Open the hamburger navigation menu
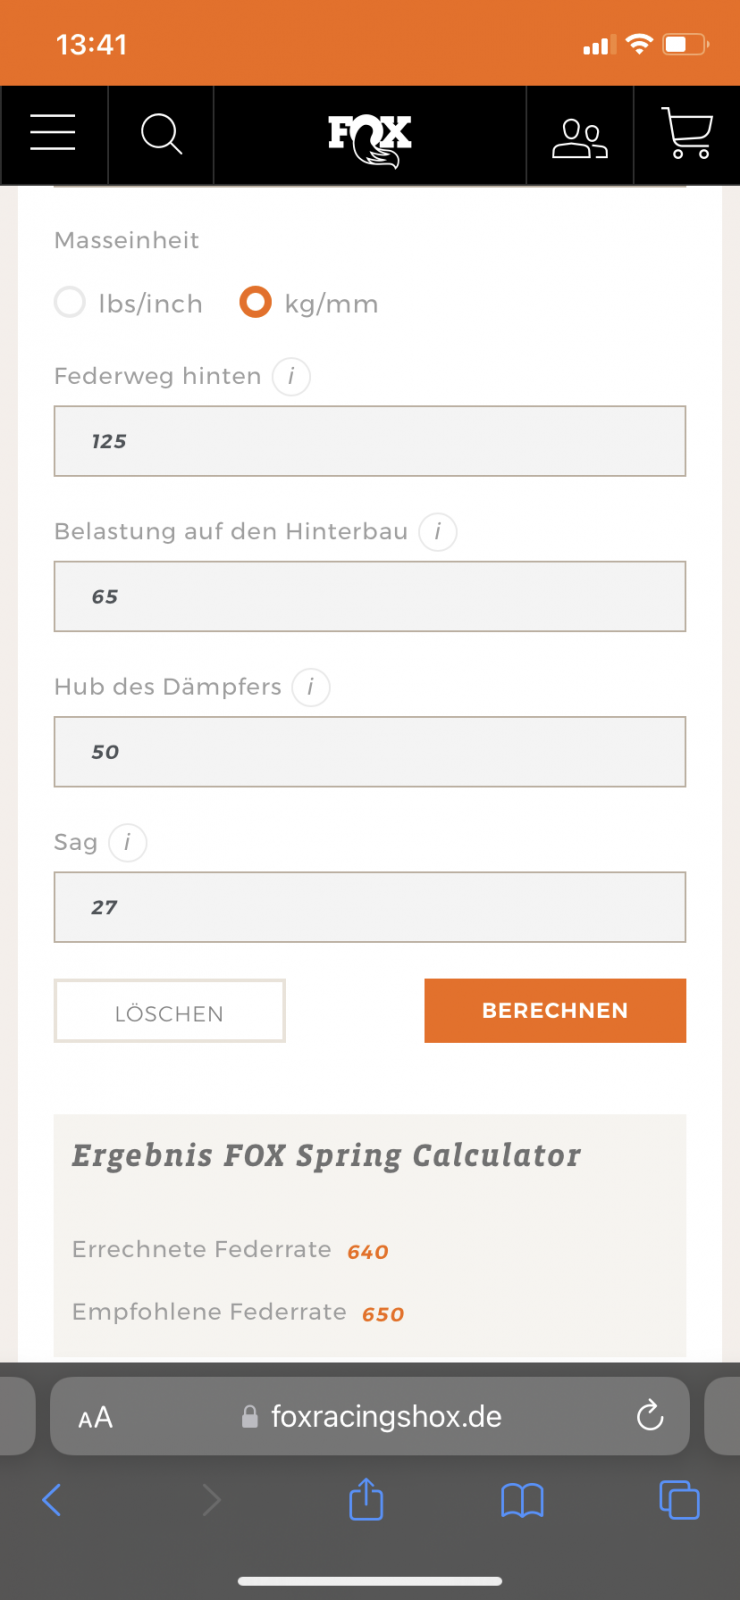The height and width of the screenshot is (1600, 740). [x=53, y=133]
